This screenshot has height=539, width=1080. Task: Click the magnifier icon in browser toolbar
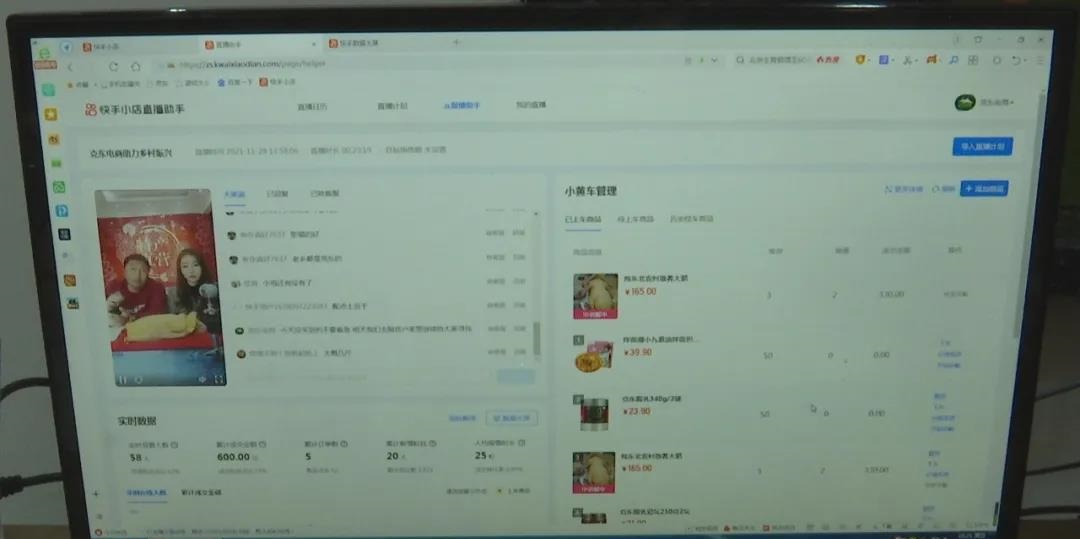953,61
